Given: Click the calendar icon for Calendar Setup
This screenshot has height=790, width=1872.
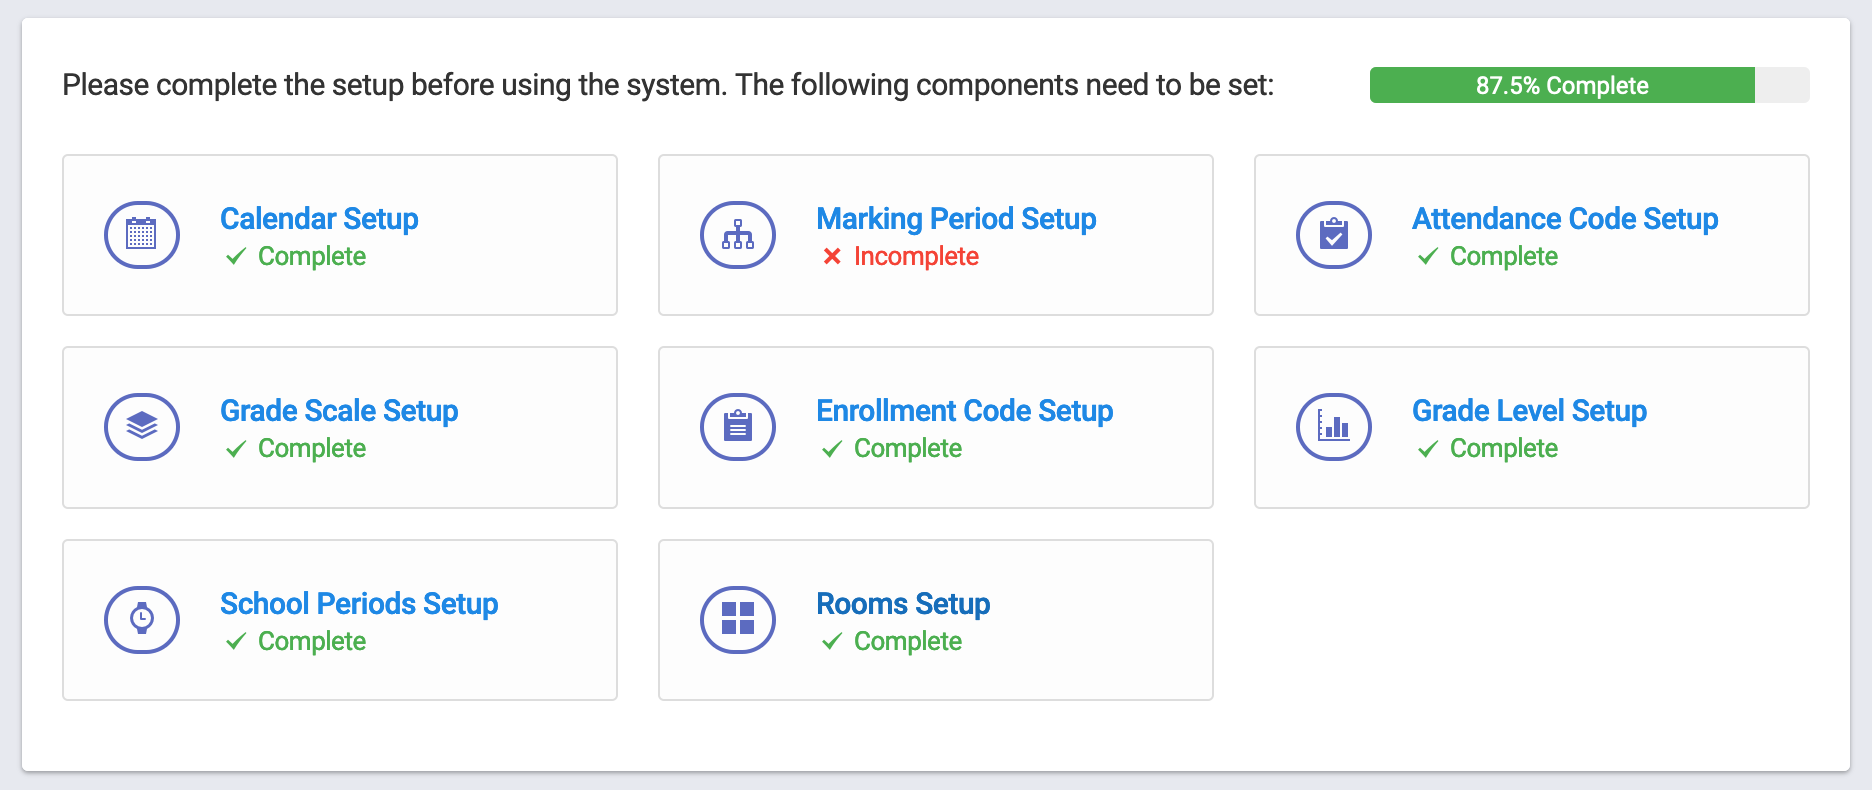Looking at the screenshot, I should [141, 235].
